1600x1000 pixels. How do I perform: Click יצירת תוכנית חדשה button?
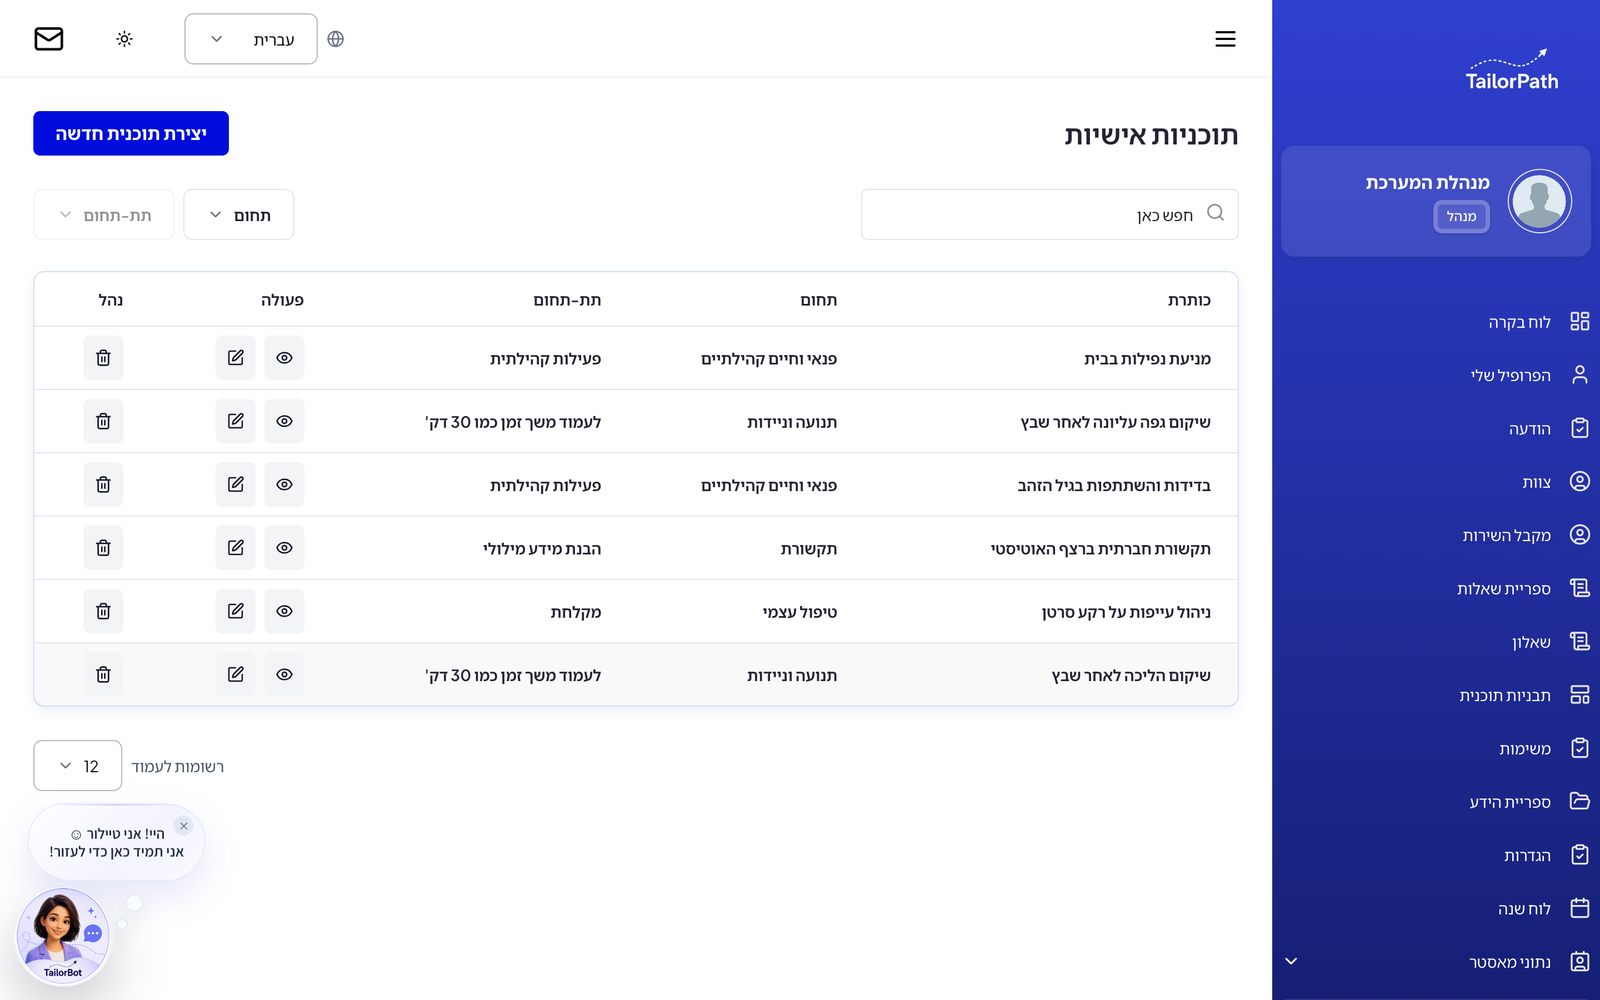pyautogui.click(x=131, y=133)
